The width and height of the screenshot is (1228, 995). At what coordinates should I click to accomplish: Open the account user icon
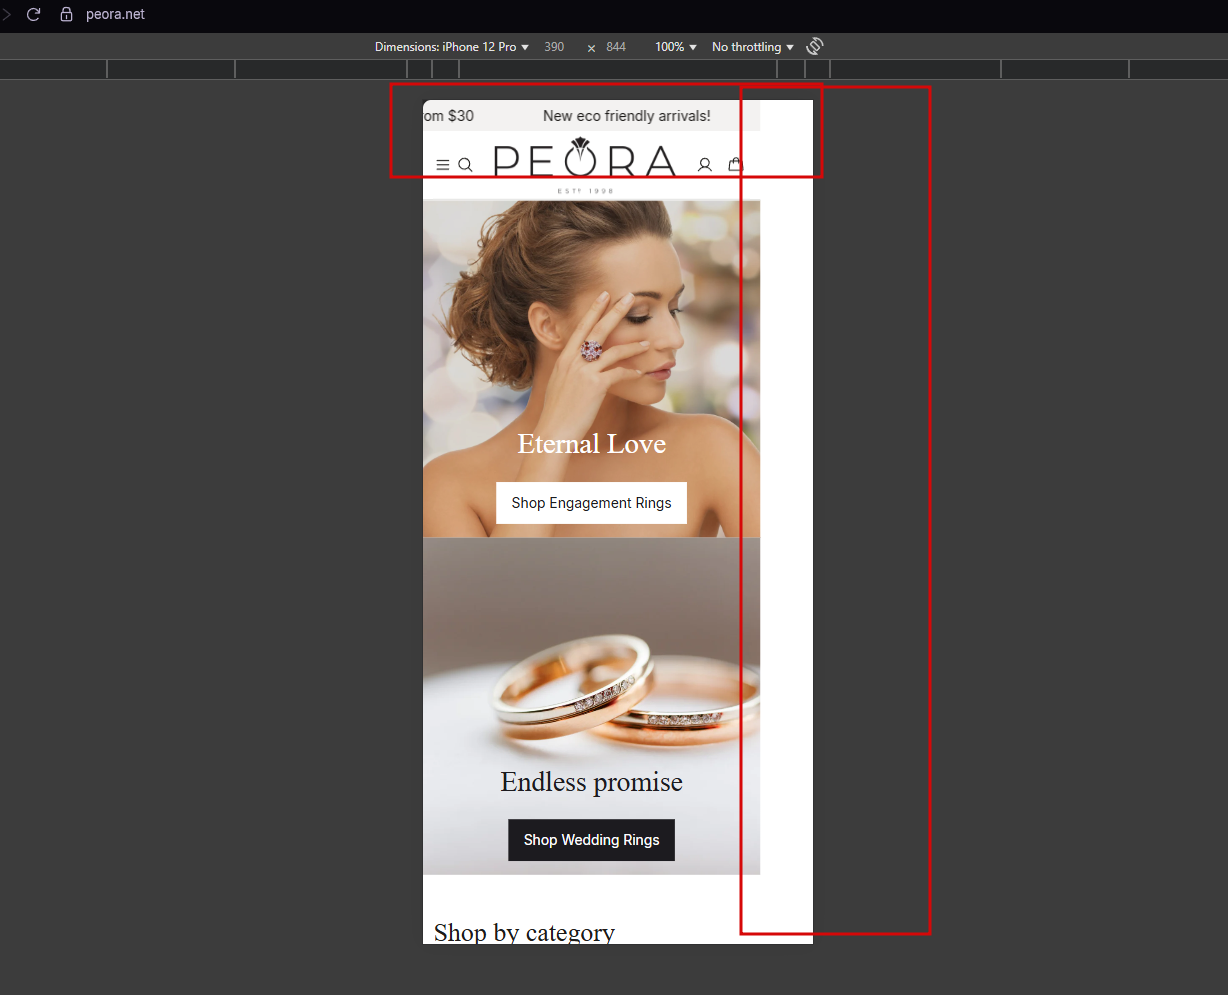click(705, 165)
